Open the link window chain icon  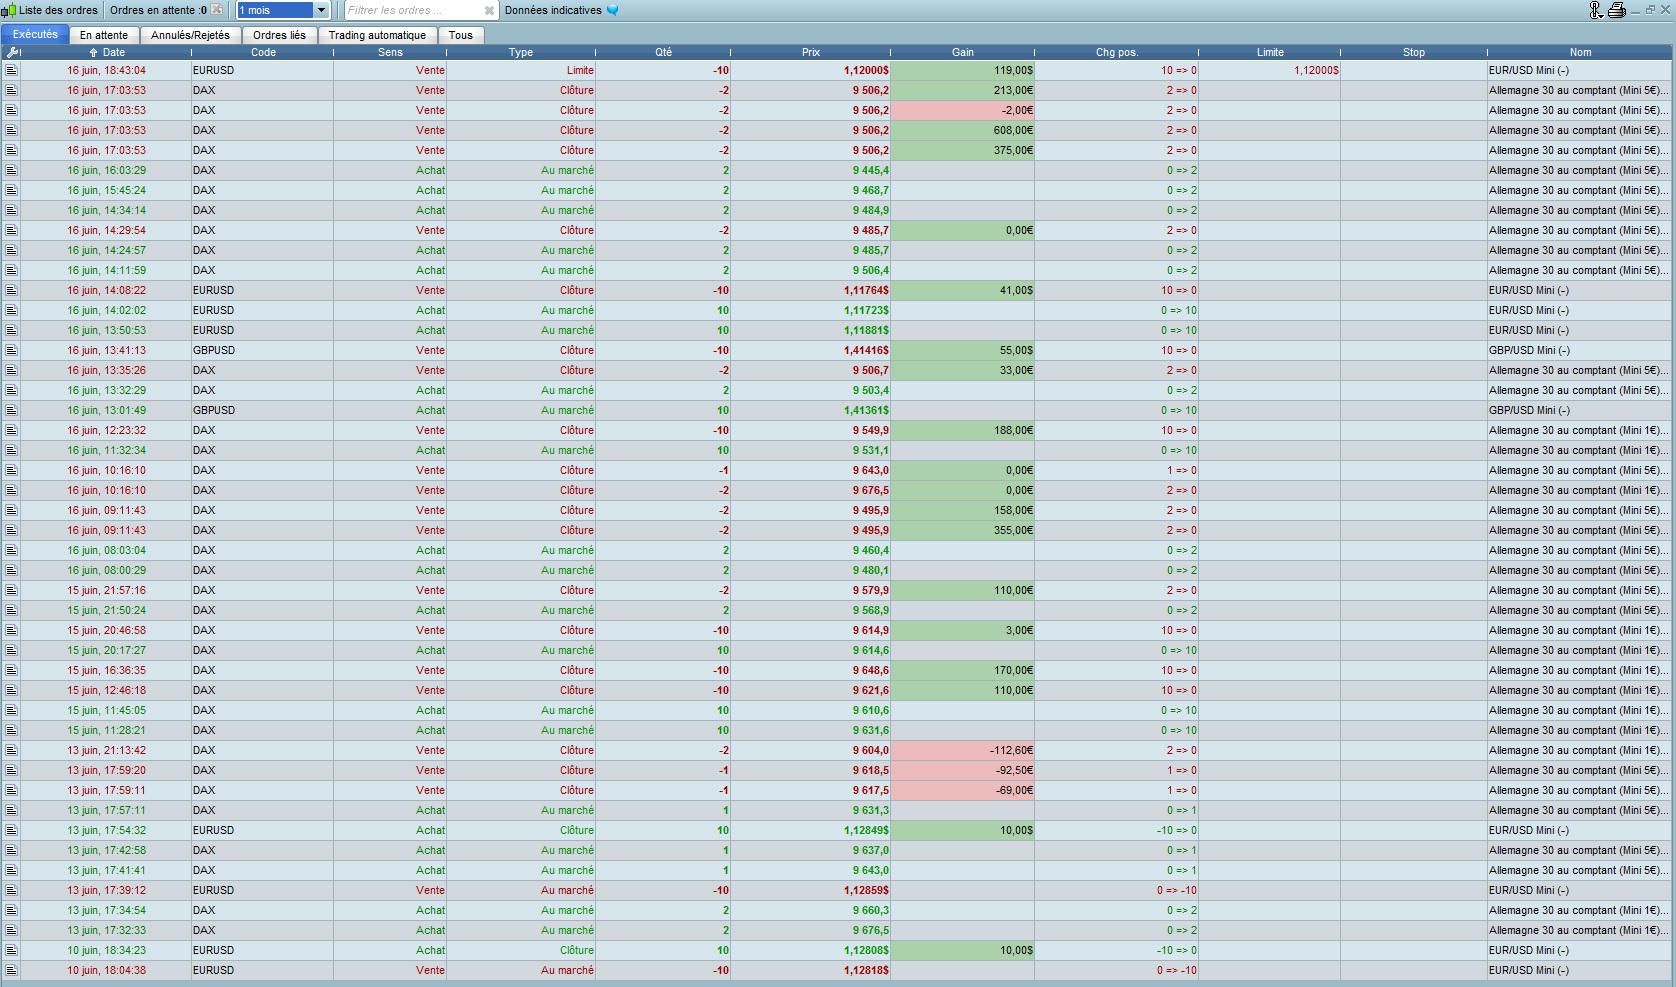pyautogui.click(x=1596, y=10)
